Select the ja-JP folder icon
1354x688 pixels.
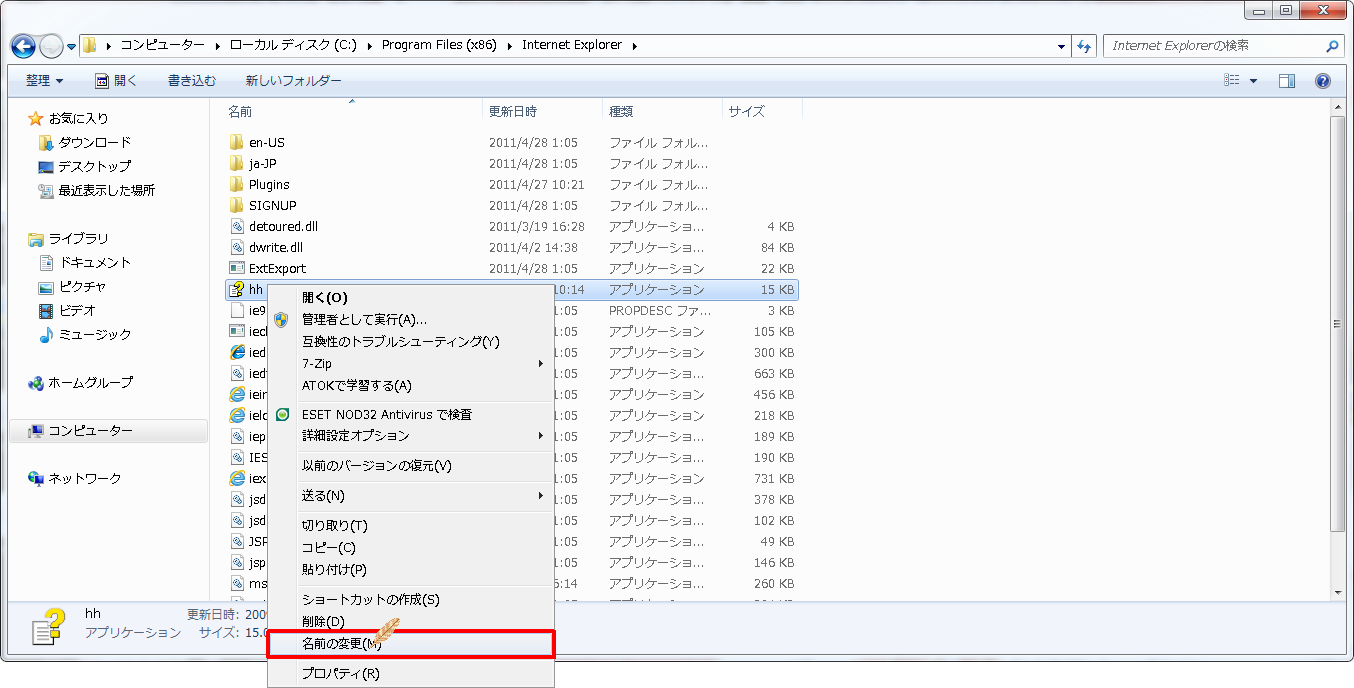237,163
